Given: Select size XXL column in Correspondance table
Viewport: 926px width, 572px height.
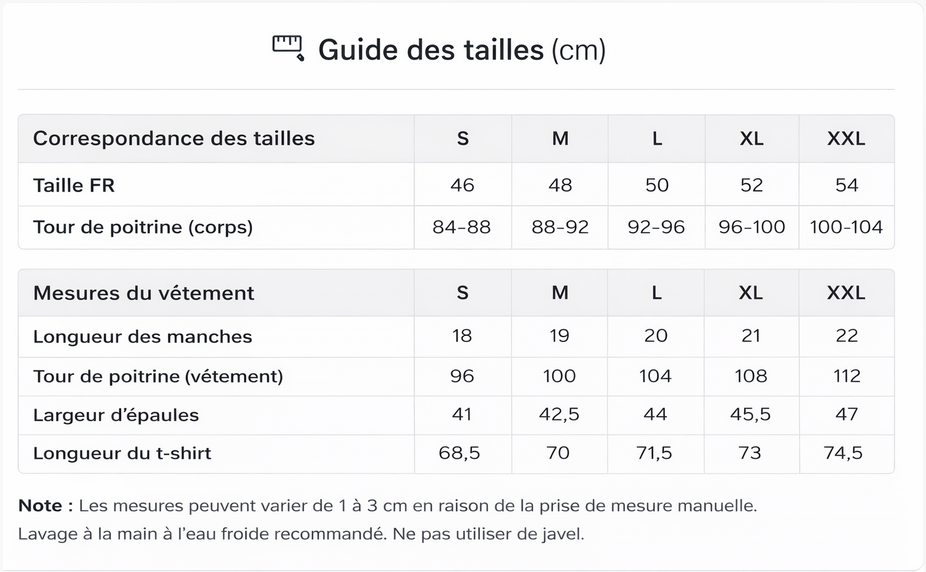Looking at the screenshot, I should tap(846, 139).
